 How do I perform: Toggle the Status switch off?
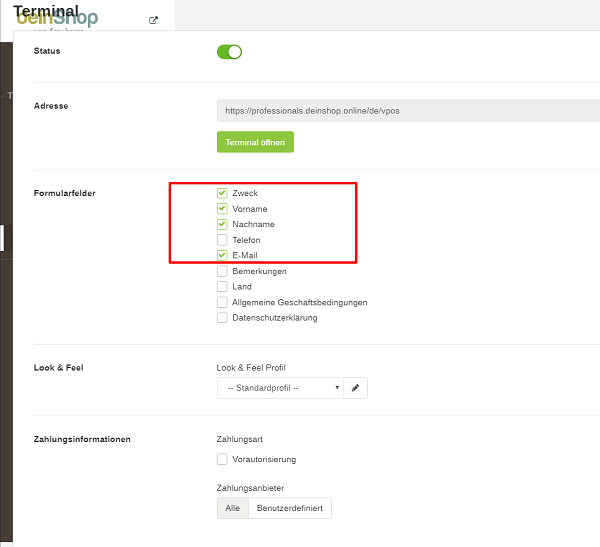pos(229,52)
